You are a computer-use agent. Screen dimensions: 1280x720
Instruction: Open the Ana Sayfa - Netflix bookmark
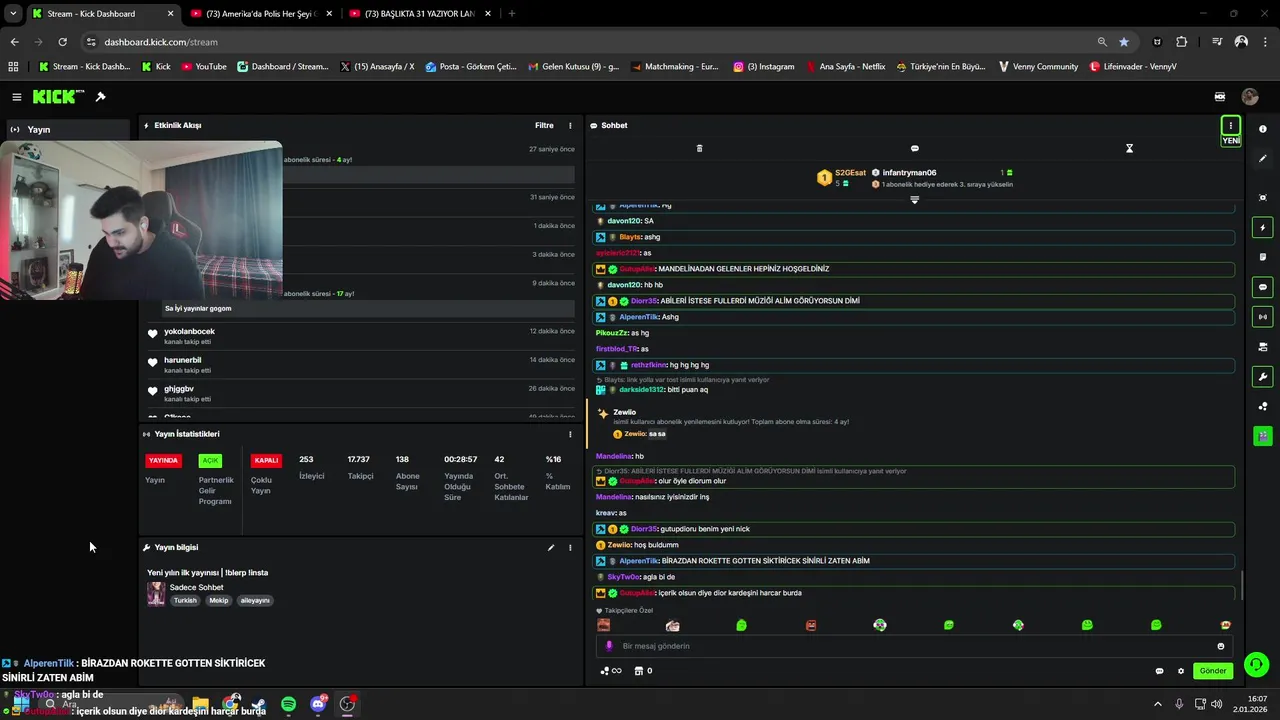click(844, 67)
